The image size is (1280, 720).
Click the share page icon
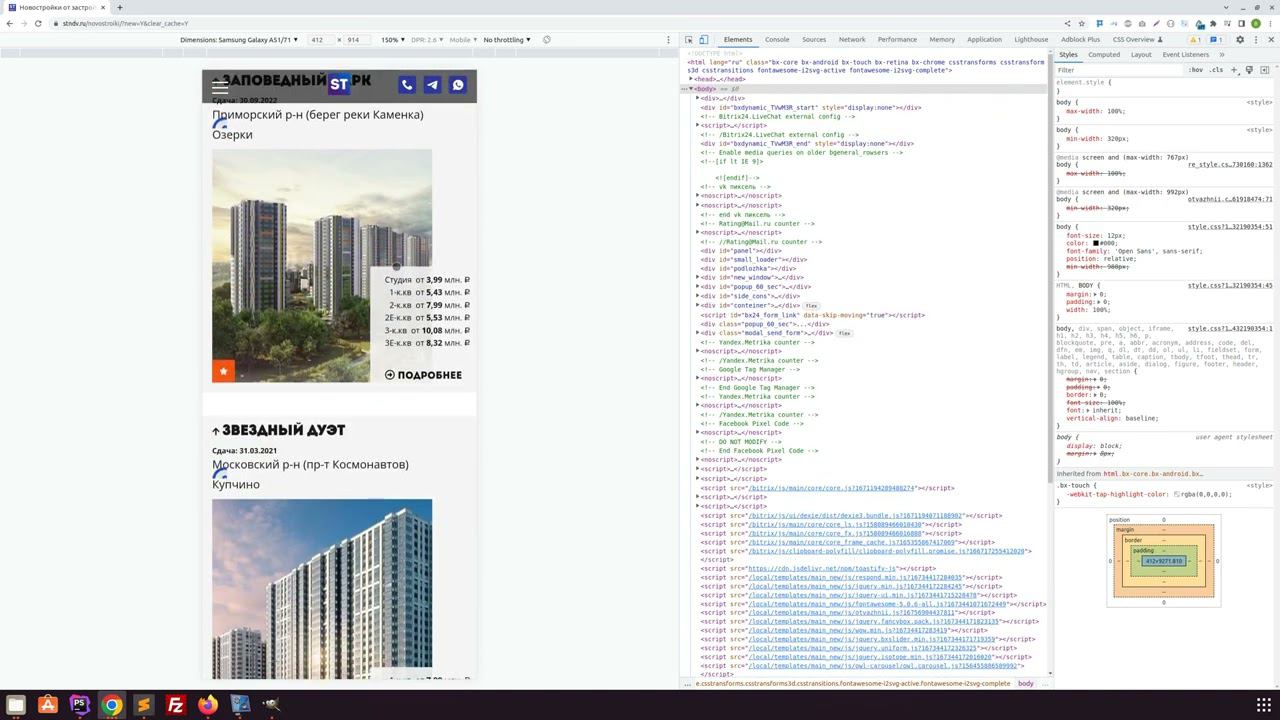pos(1067,23)
